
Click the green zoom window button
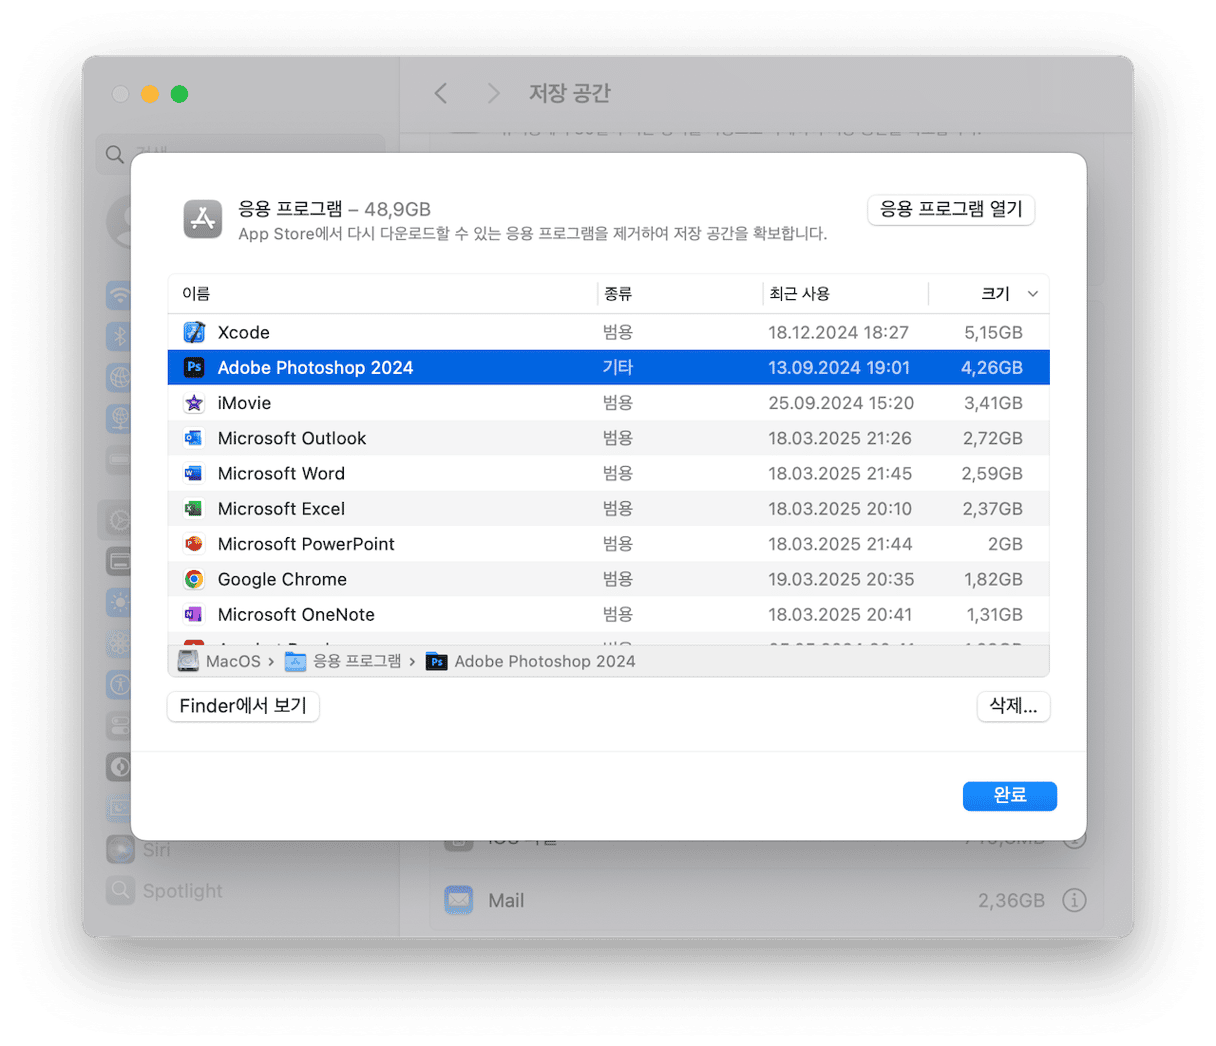179,94
